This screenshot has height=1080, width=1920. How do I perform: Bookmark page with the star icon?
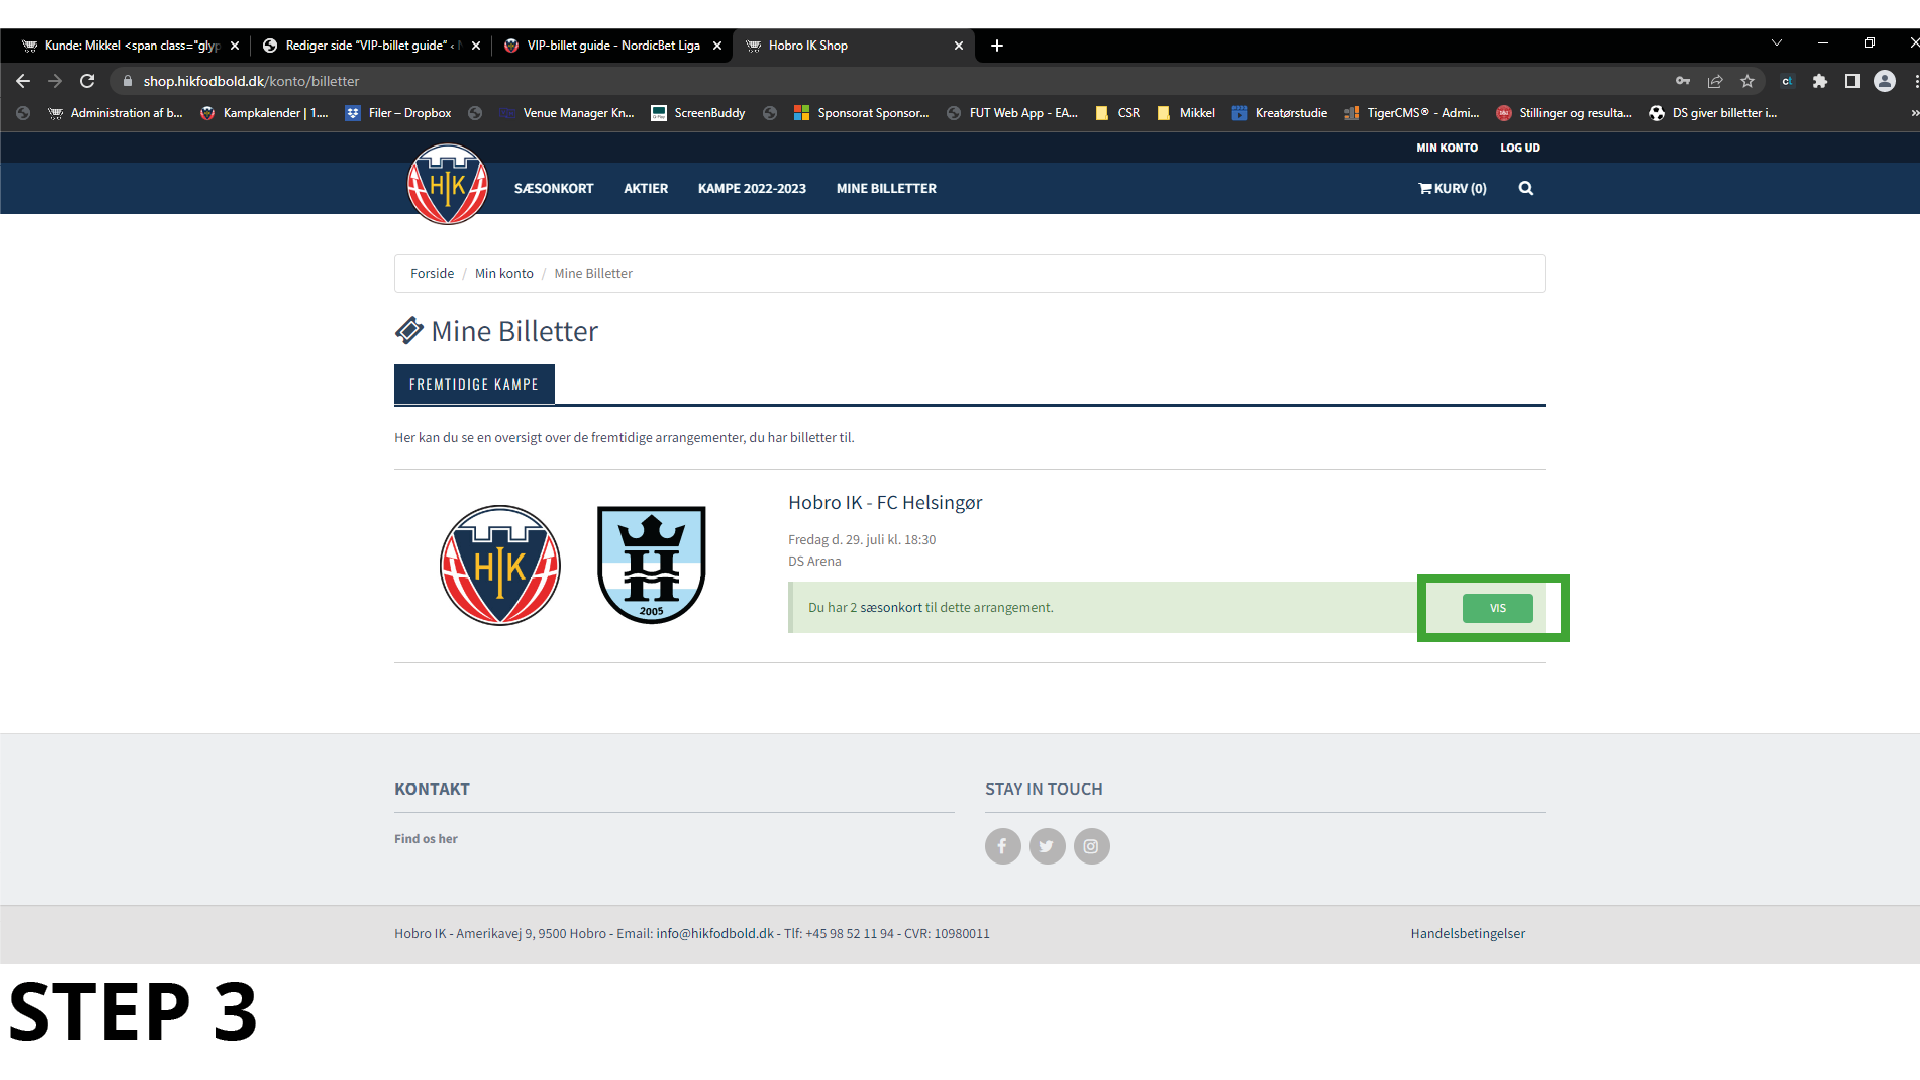point(1747,81)
